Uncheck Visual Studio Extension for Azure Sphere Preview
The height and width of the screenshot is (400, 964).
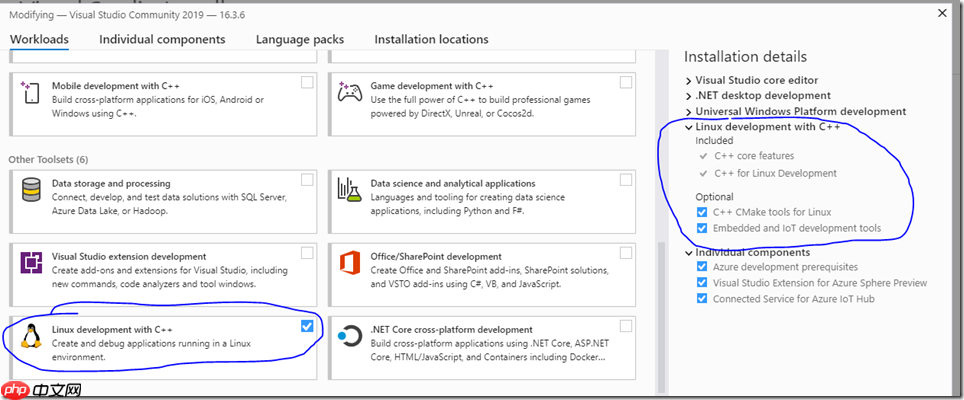click(x=701, y=283)
